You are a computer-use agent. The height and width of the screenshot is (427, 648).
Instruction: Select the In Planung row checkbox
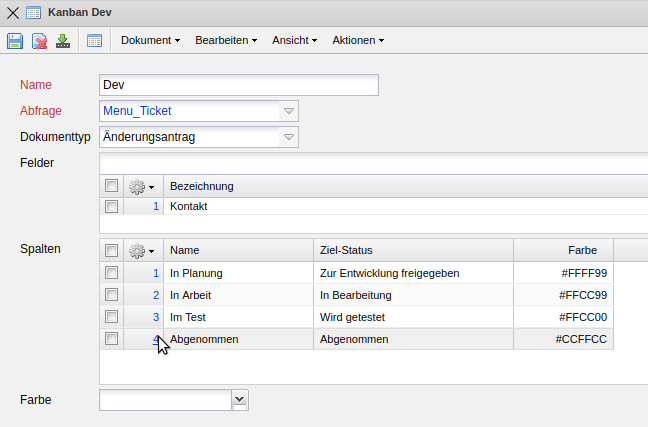tap(112, 272)
